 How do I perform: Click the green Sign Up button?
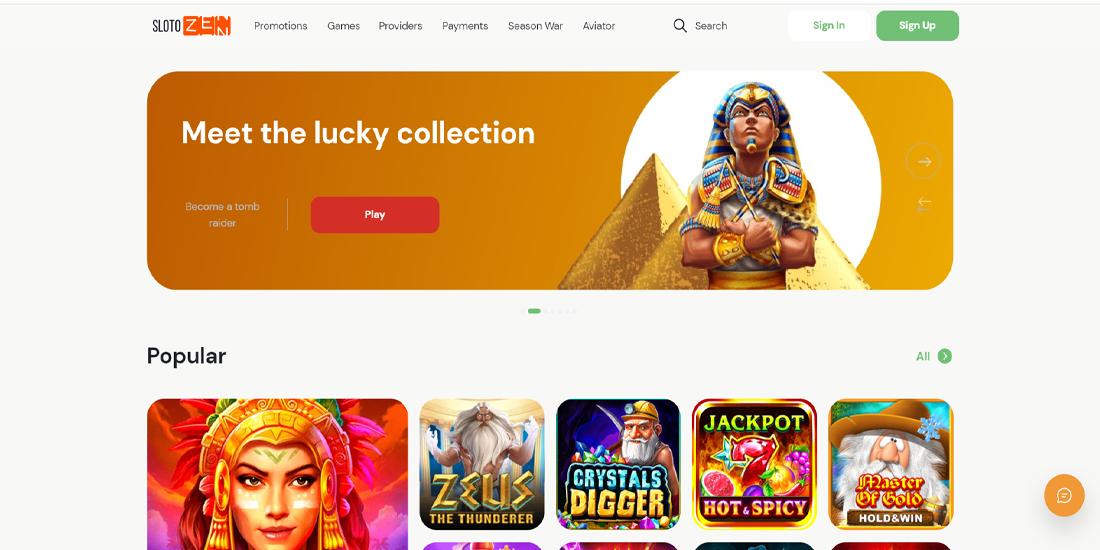point(917,26)
